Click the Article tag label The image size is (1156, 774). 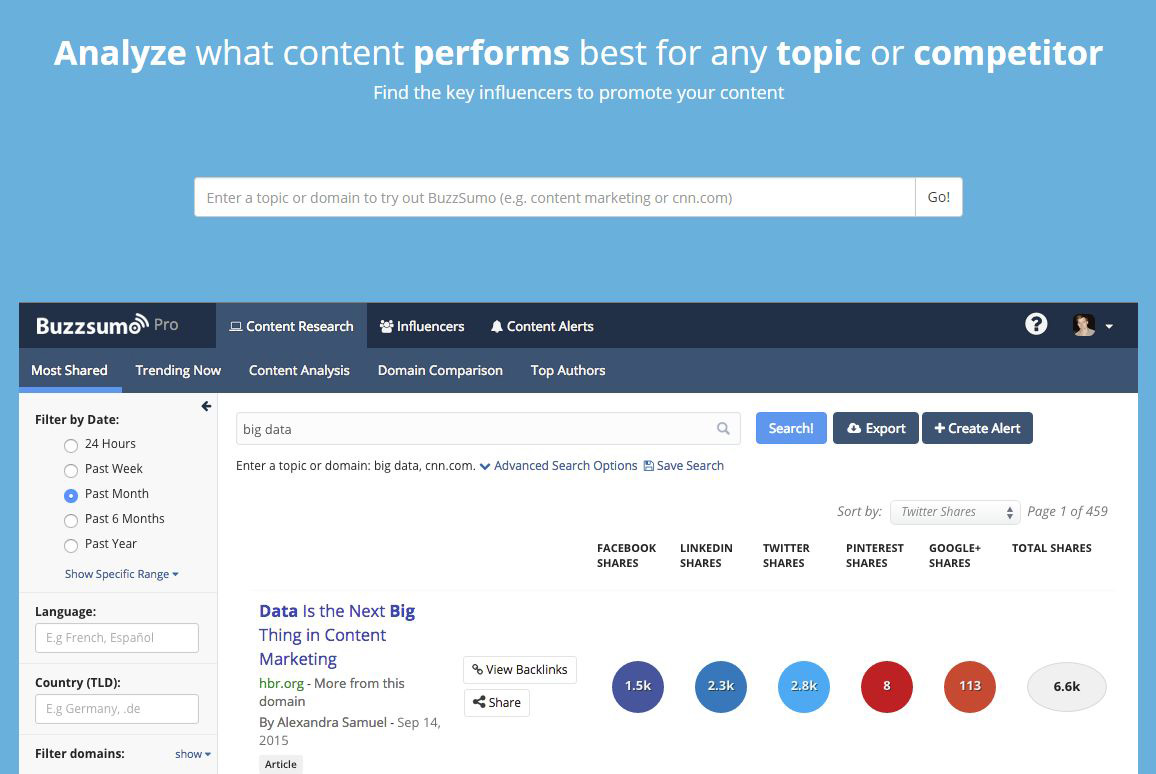[281, 764]
